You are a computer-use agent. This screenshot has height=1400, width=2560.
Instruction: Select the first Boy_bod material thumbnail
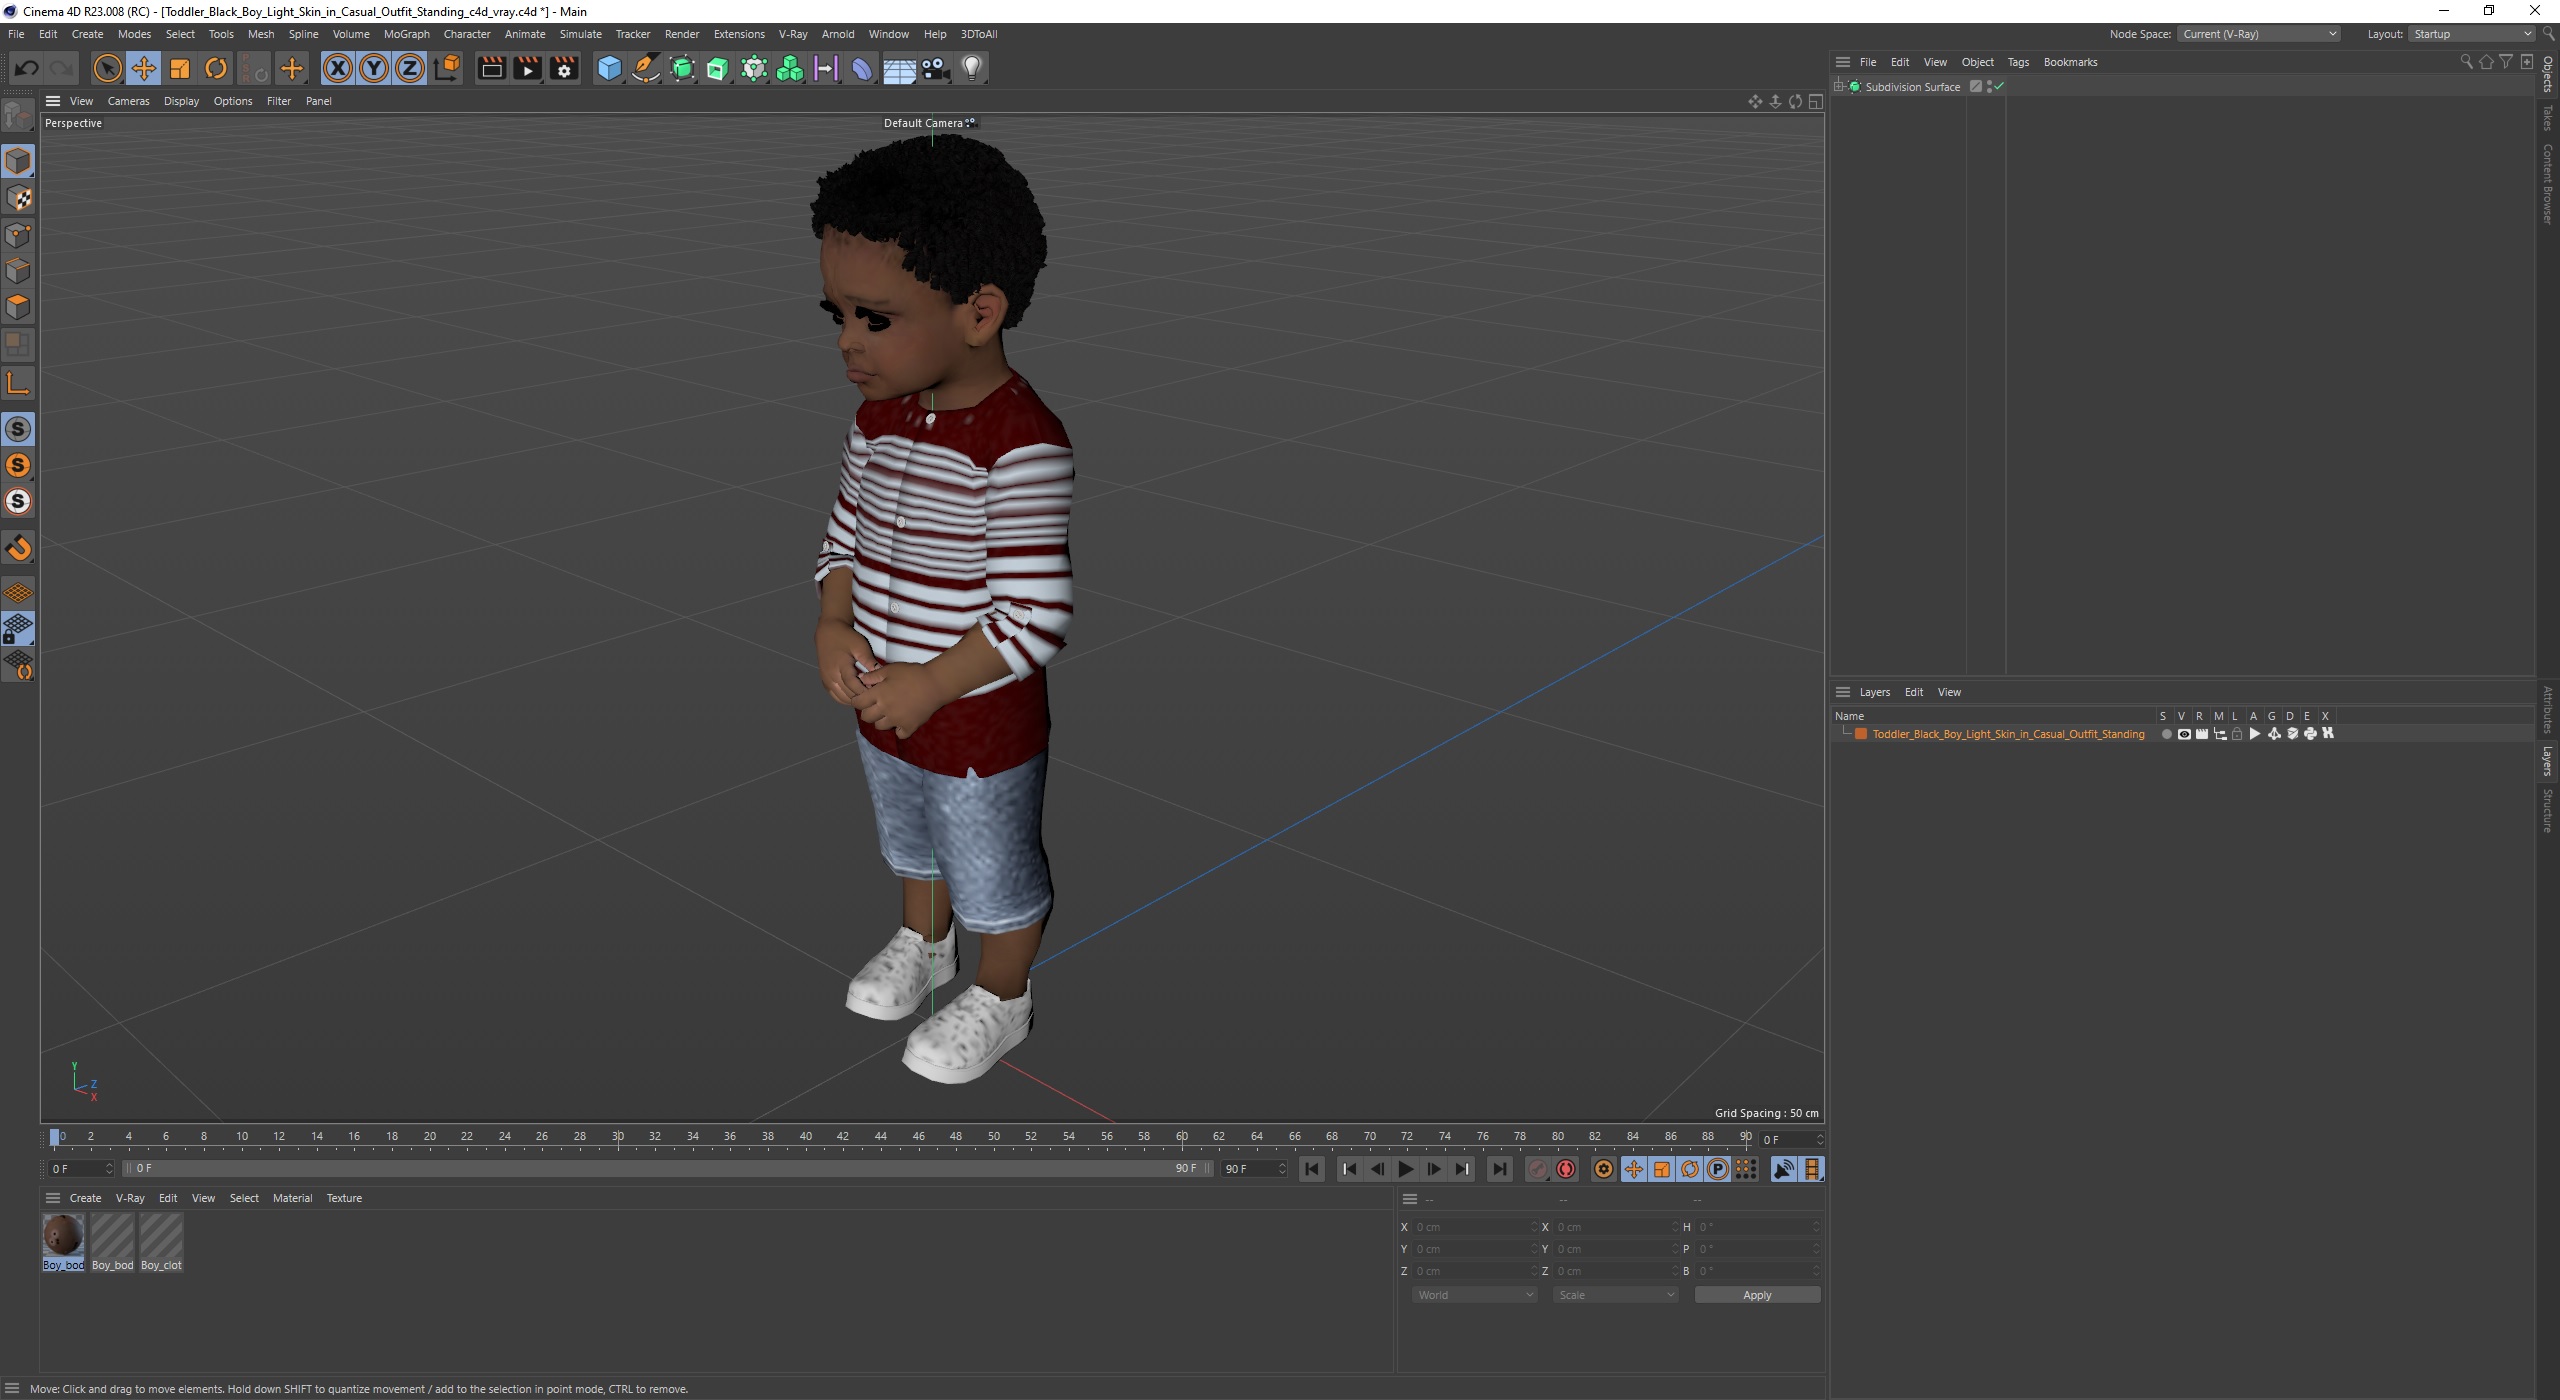[63, 1236]
